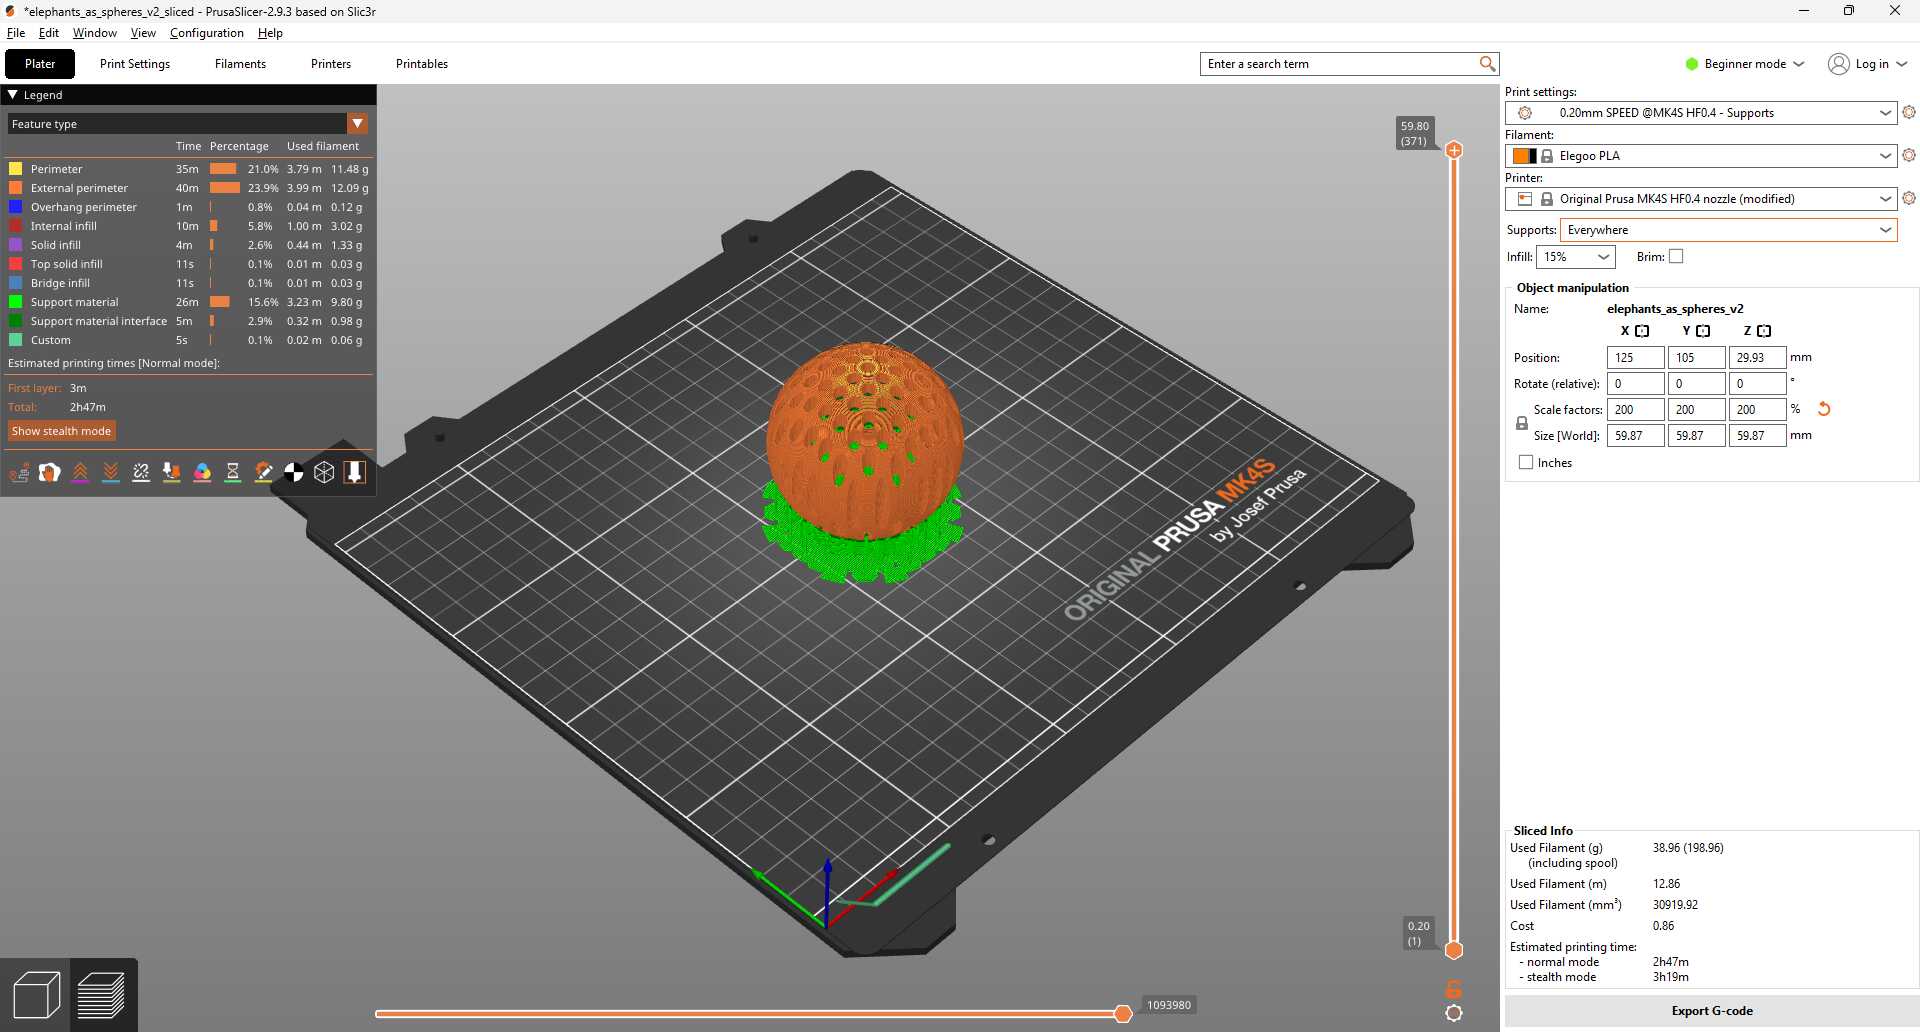Click the retractions (up arrows) icon
This screenshot has width=1920, height=1032.
click(x=80, y=473)
